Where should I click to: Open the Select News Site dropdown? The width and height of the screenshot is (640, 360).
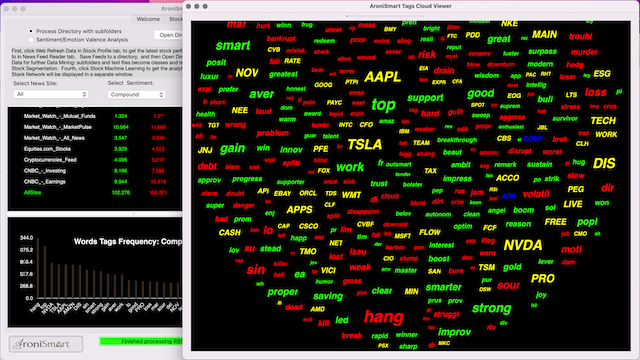point(51,94)
